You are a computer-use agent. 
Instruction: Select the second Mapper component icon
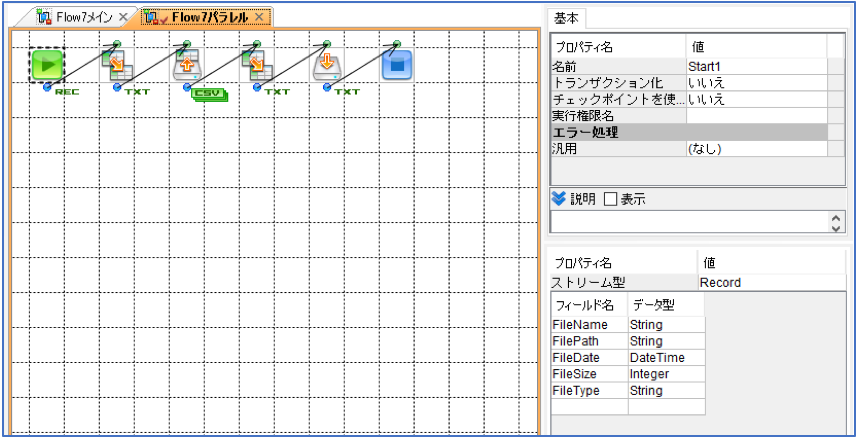[x=257, y=65]
